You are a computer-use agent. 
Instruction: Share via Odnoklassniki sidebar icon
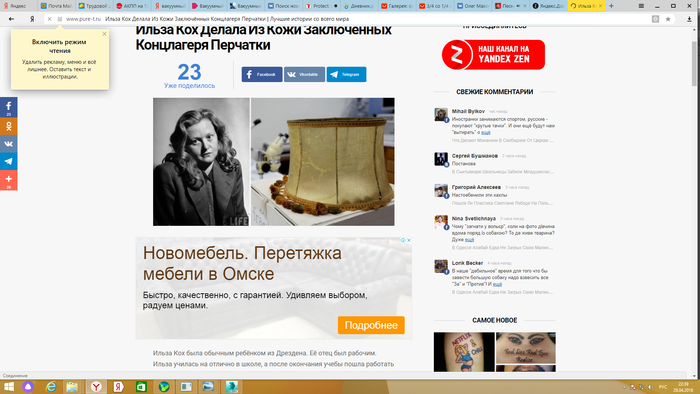click(8, 127)
